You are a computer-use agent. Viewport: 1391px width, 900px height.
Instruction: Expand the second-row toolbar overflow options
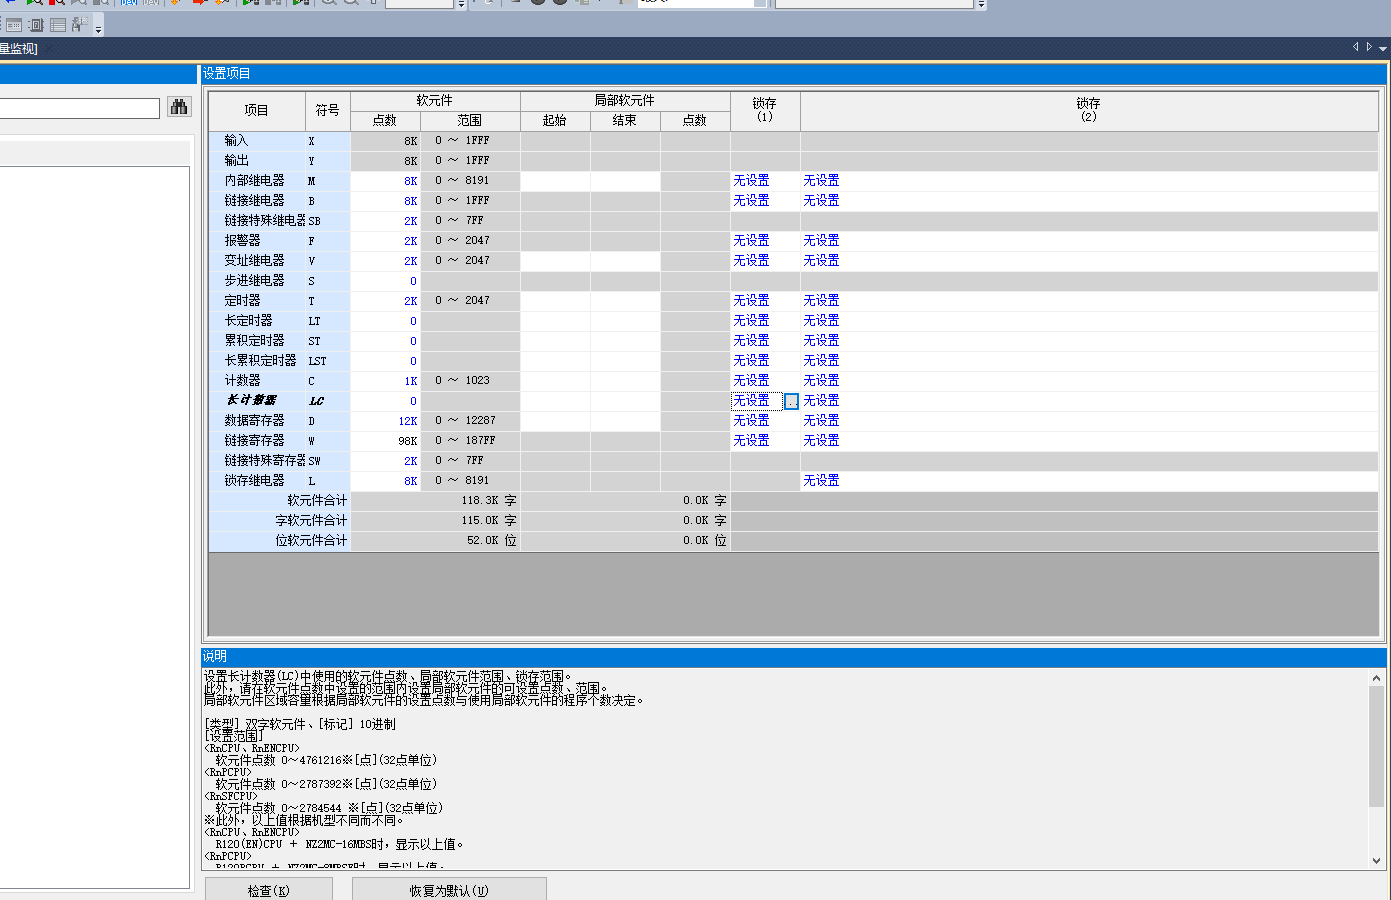98,29
